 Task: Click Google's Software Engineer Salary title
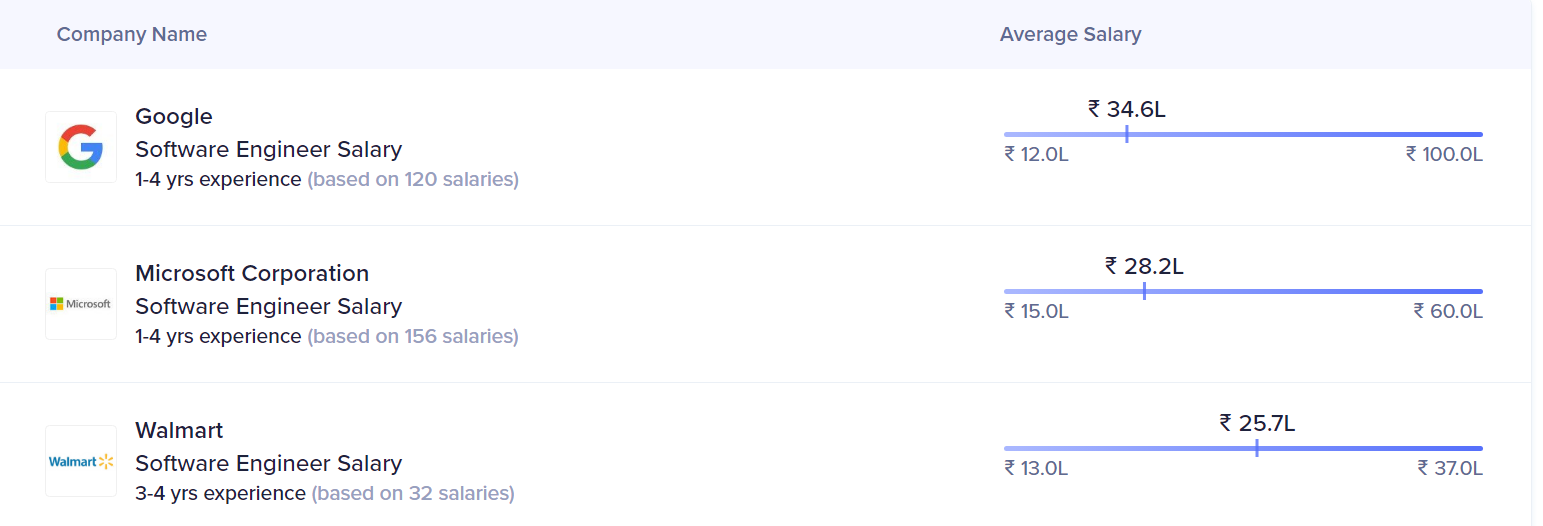tap(268, 149)
